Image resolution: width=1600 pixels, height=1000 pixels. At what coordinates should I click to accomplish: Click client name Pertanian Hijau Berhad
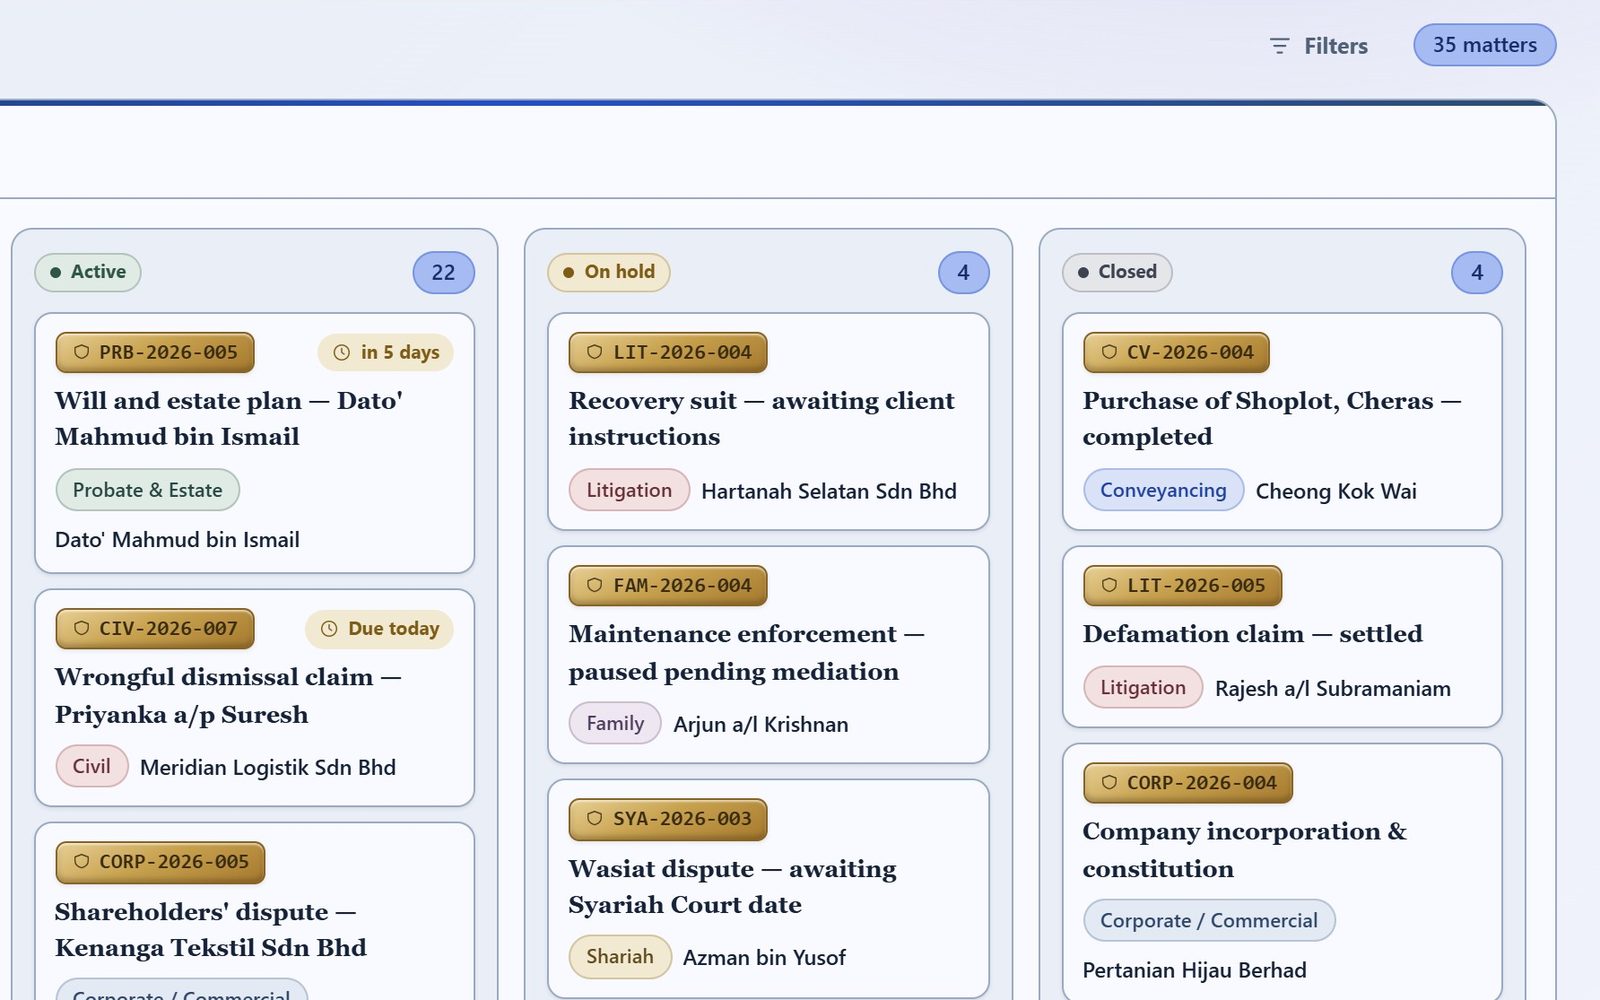coord(1194,970)
